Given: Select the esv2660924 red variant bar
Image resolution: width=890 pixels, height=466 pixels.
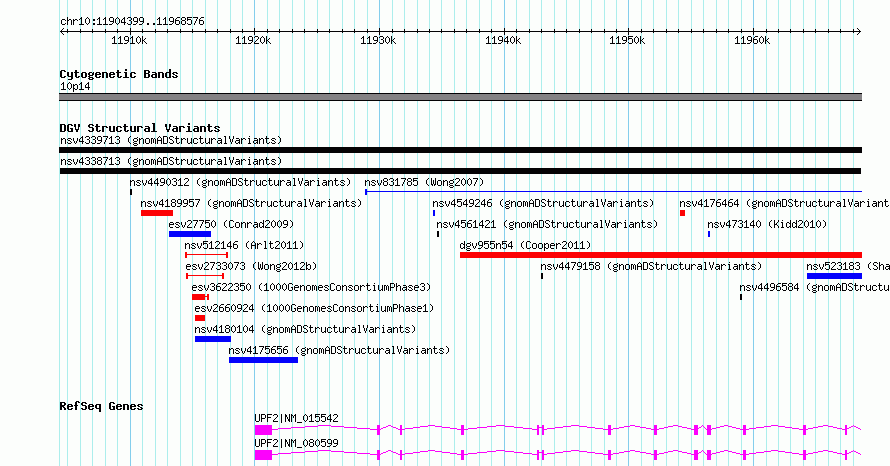Looking at the screenshot, I should coord(200,318).
